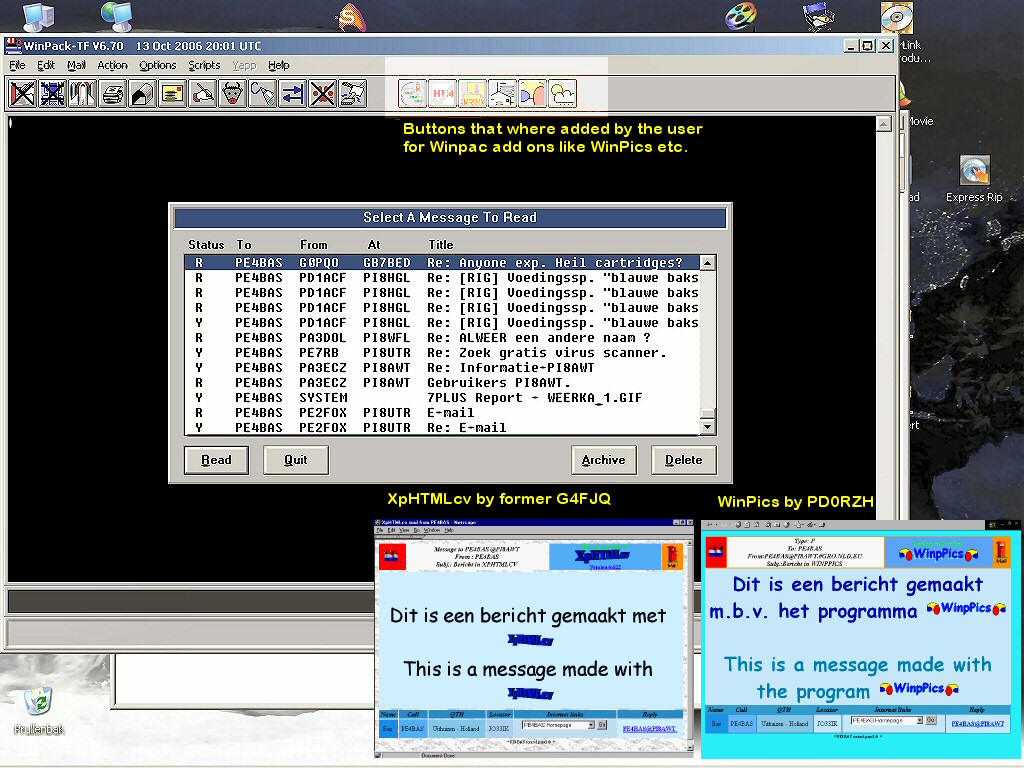Click terminal window scroll-up arrow
The height and width of the screenshot is (768, 1024).
point(883,123)
